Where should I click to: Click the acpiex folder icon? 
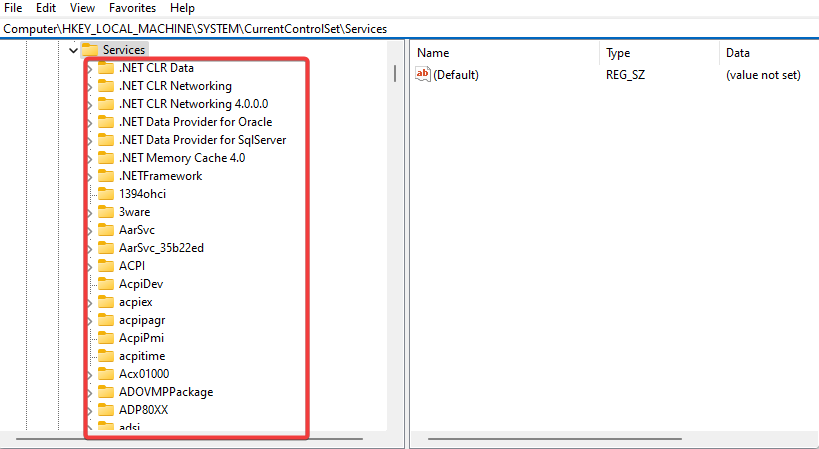click(106, 302)
